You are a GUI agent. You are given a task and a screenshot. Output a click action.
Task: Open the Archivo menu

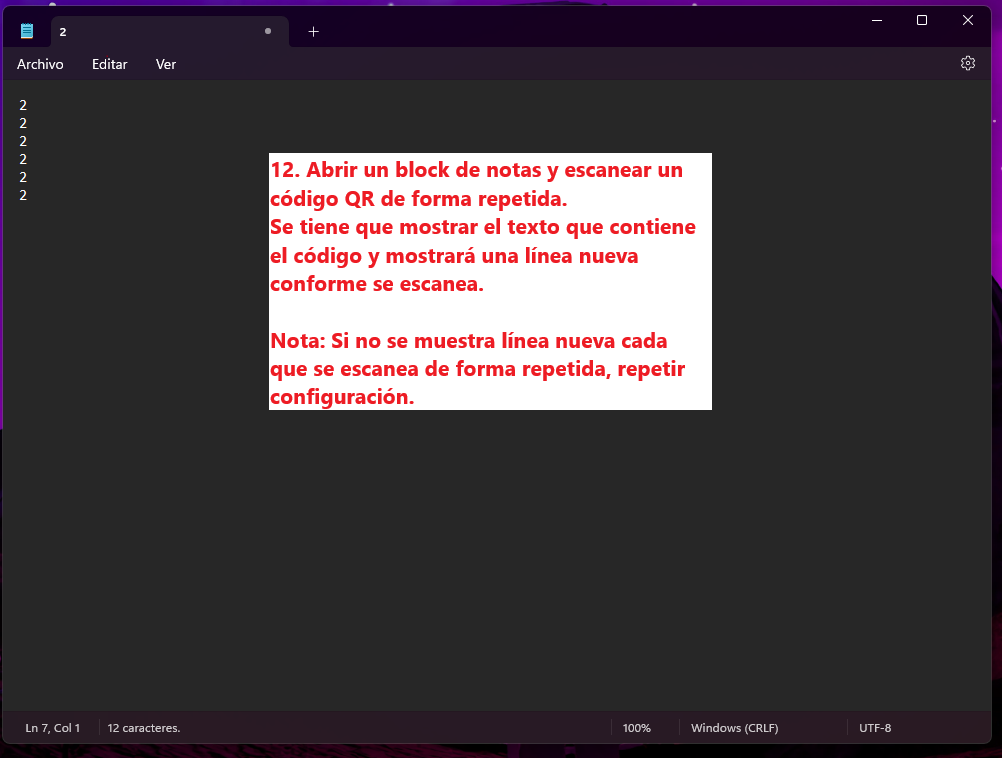pyautogui.click(x=40, y=64)
